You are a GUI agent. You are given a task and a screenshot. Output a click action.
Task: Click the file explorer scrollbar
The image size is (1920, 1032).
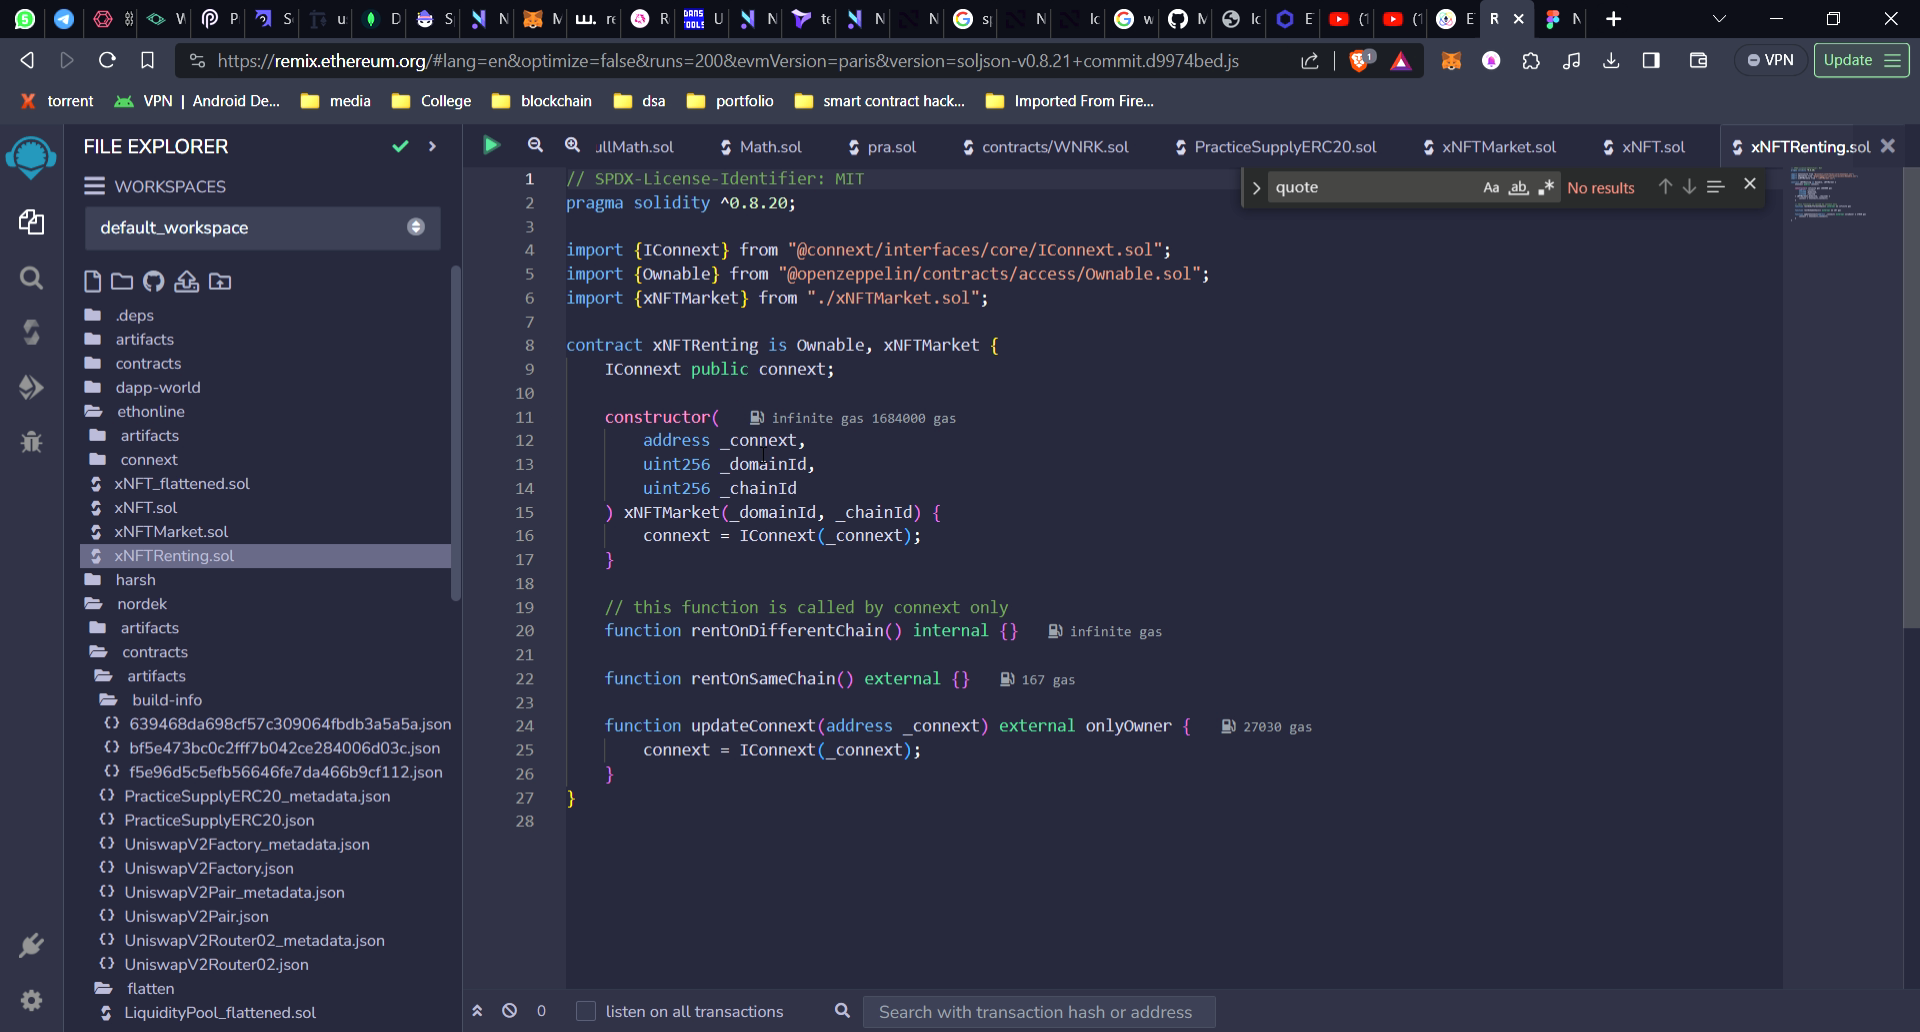pyautogui.click(x=456, y=433)
